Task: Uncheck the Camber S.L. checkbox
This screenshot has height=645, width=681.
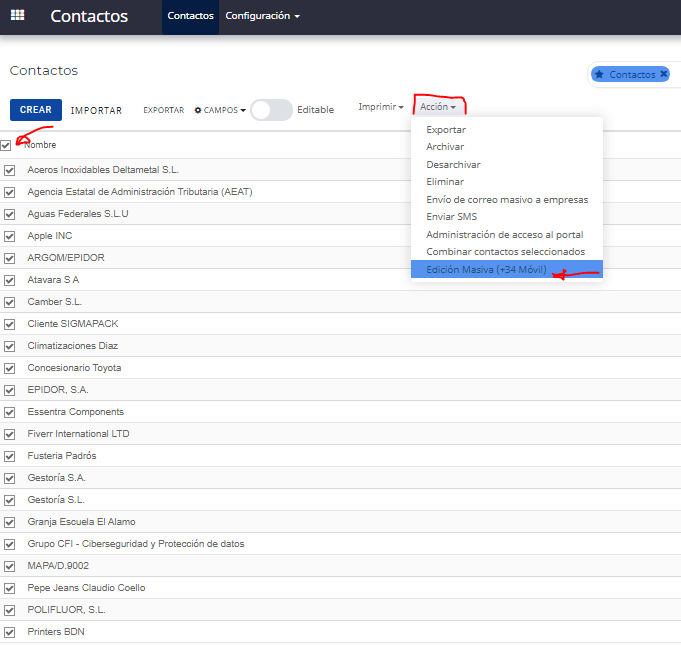Action: pyautogui.click(x=10, y=302)
